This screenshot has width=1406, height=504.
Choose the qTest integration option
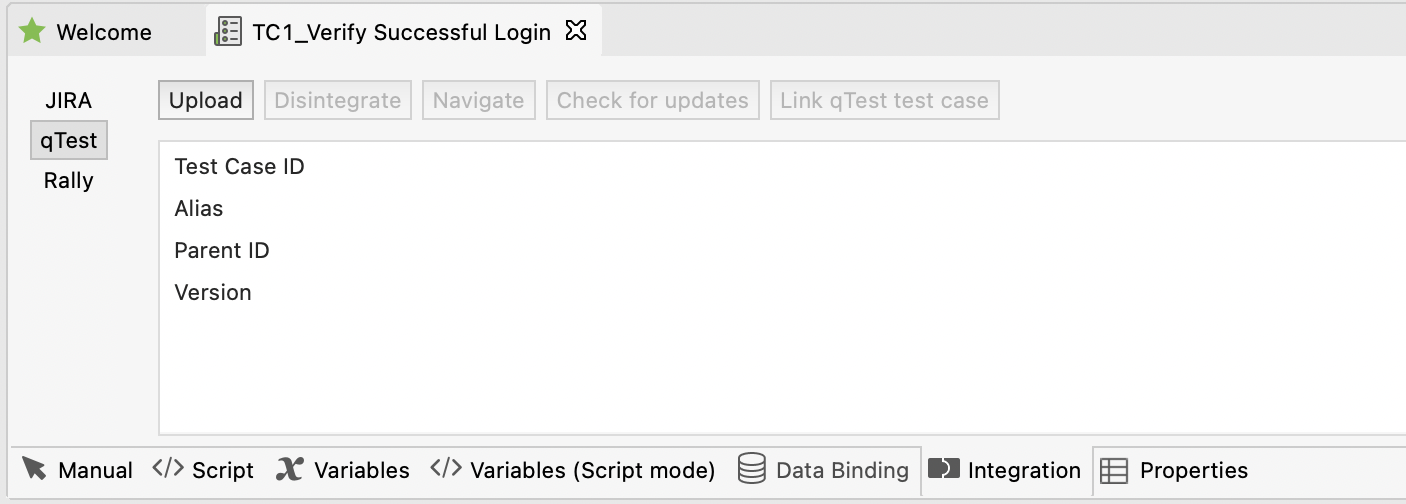[68, 141]
